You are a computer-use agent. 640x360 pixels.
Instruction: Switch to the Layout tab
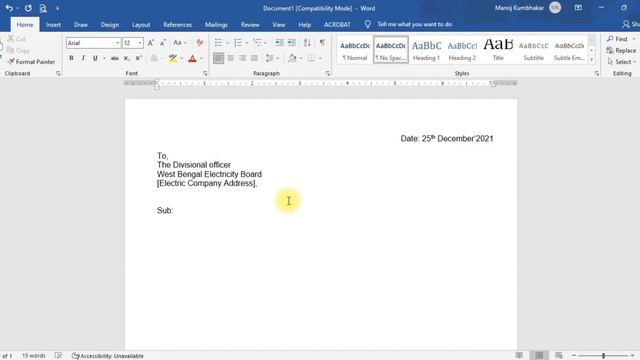click(141, 24)
